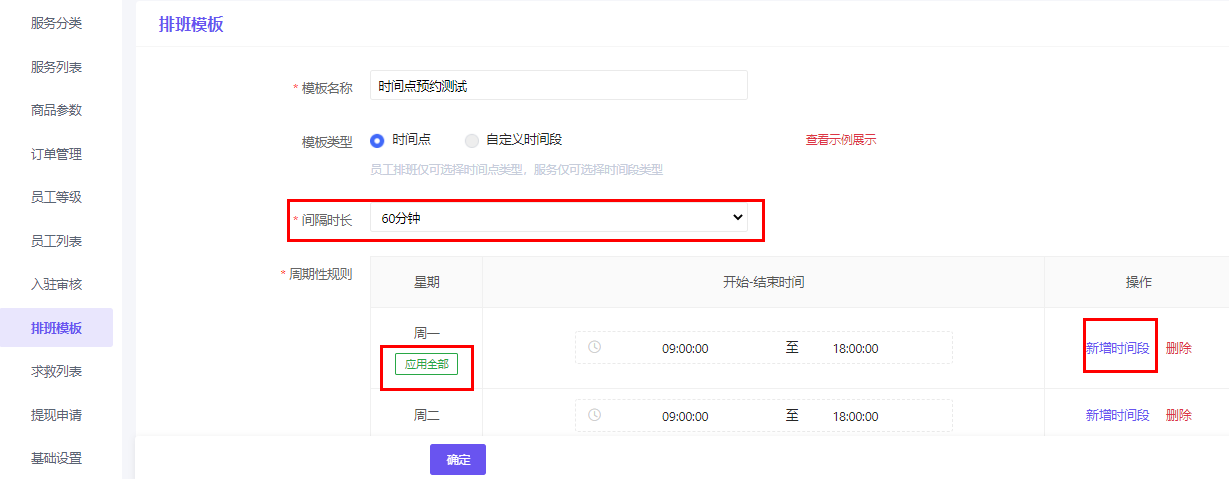Open the 间隔时长 dropdown showing 60分钟
This screenshot has height=479, width=1229.
pos(558,218)
